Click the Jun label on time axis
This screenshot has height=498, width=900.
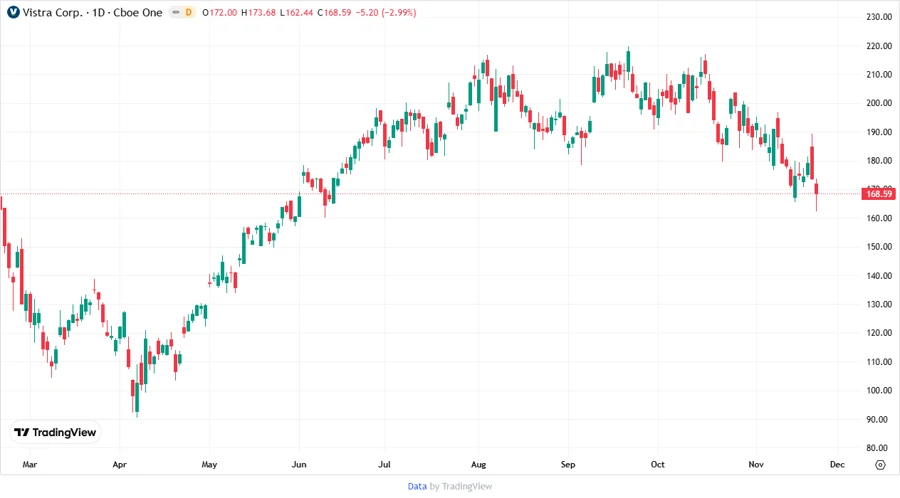[x=299, y=464]
